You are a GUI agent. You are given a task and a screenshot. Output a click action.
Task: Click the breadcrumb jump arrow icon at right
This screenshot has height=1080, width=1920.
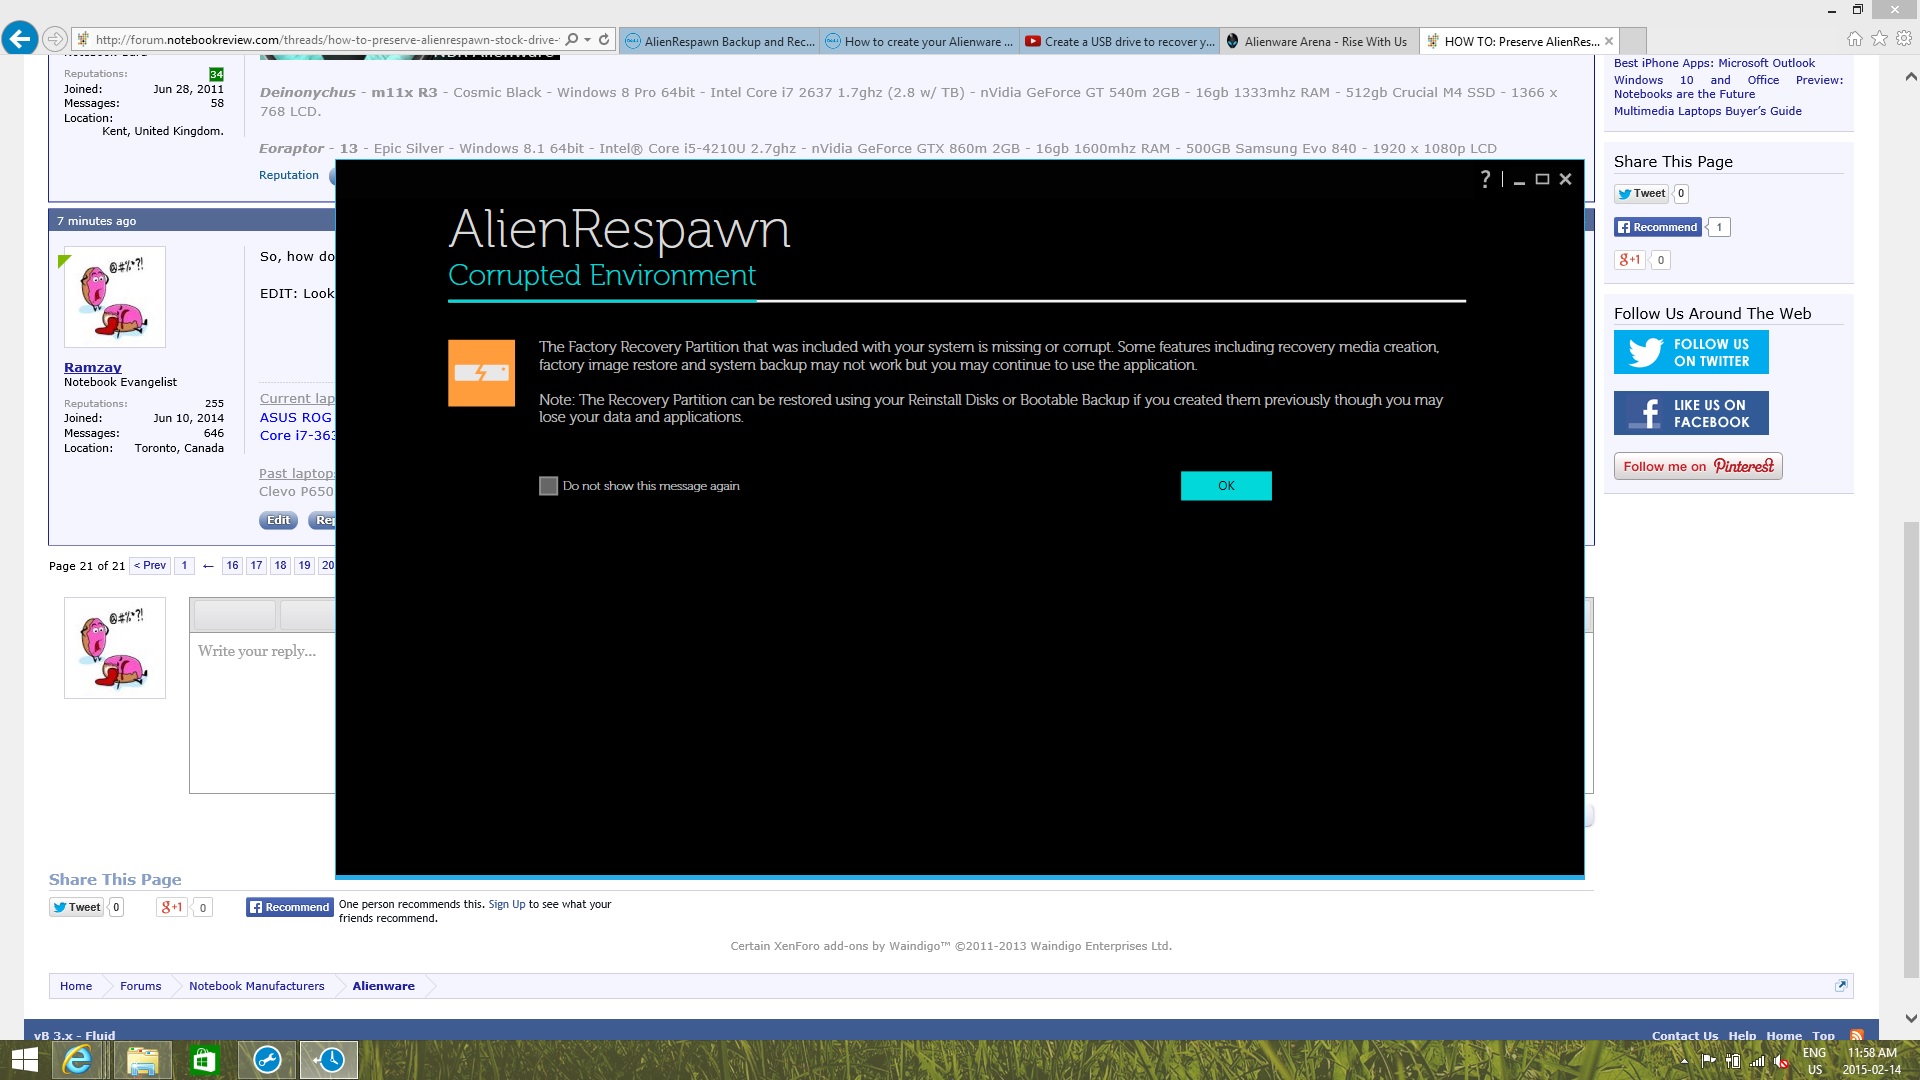[1841, 986]
